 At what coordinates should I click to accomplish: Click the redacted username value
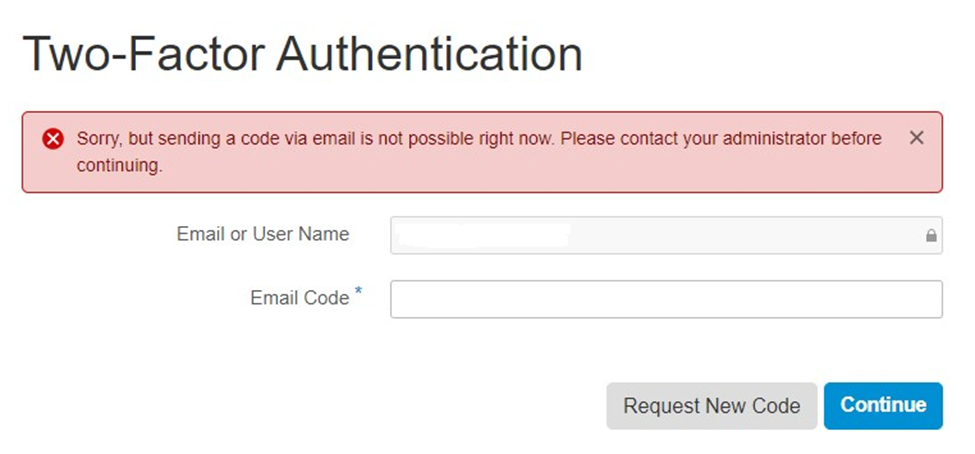point(483,236)
